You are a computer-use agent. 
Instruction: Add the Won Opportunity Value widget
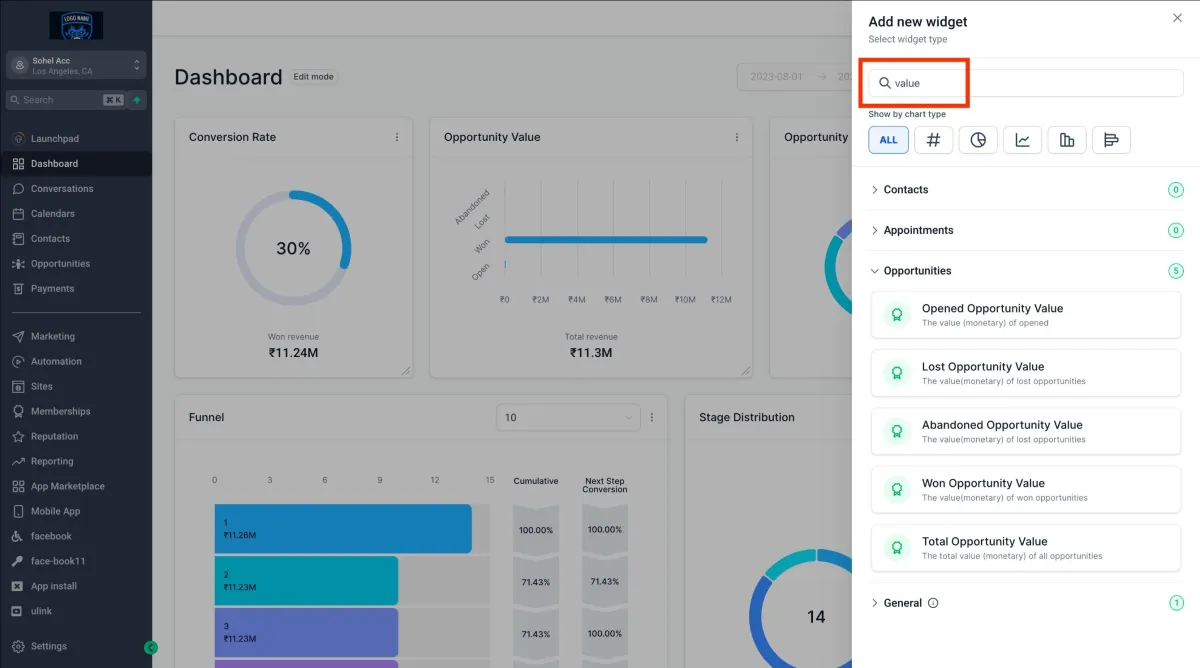1025,489
